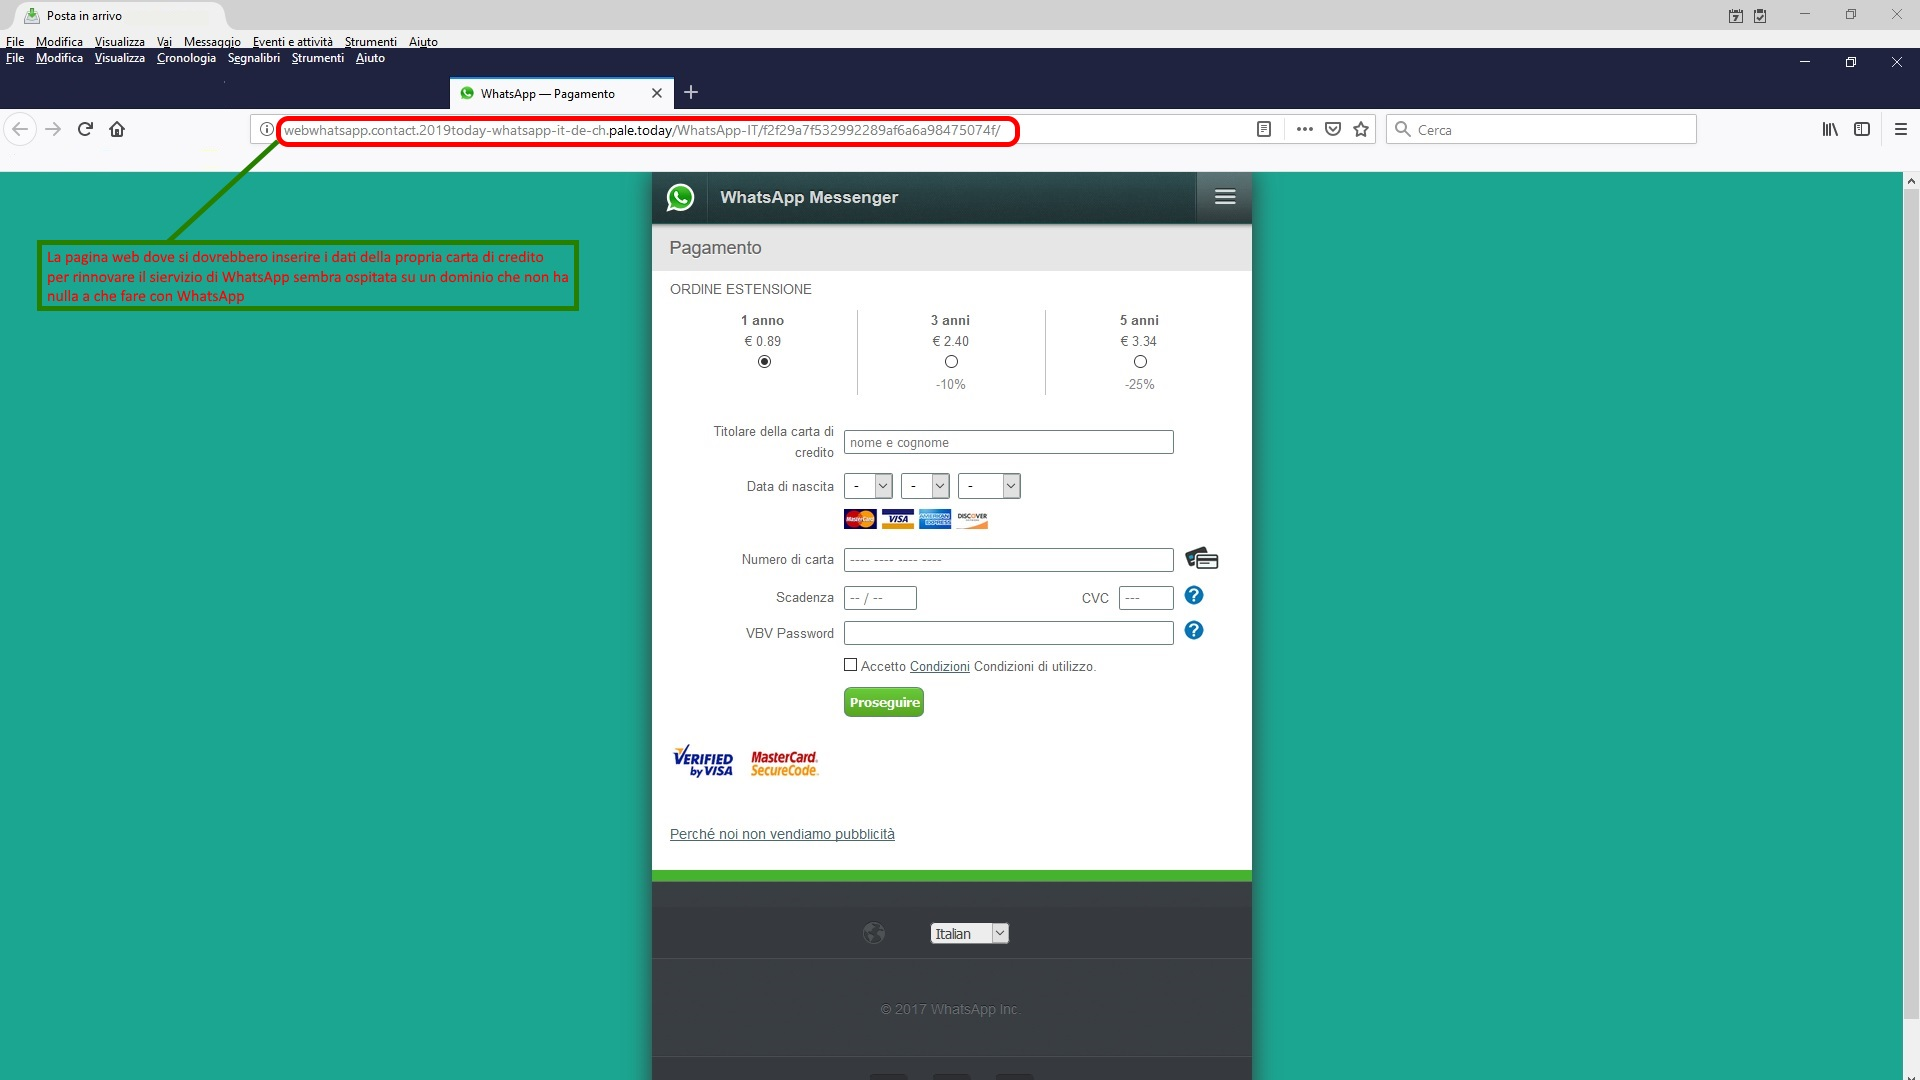
Task: Open the Library icon in toolbar
Action: [1830, 129]
